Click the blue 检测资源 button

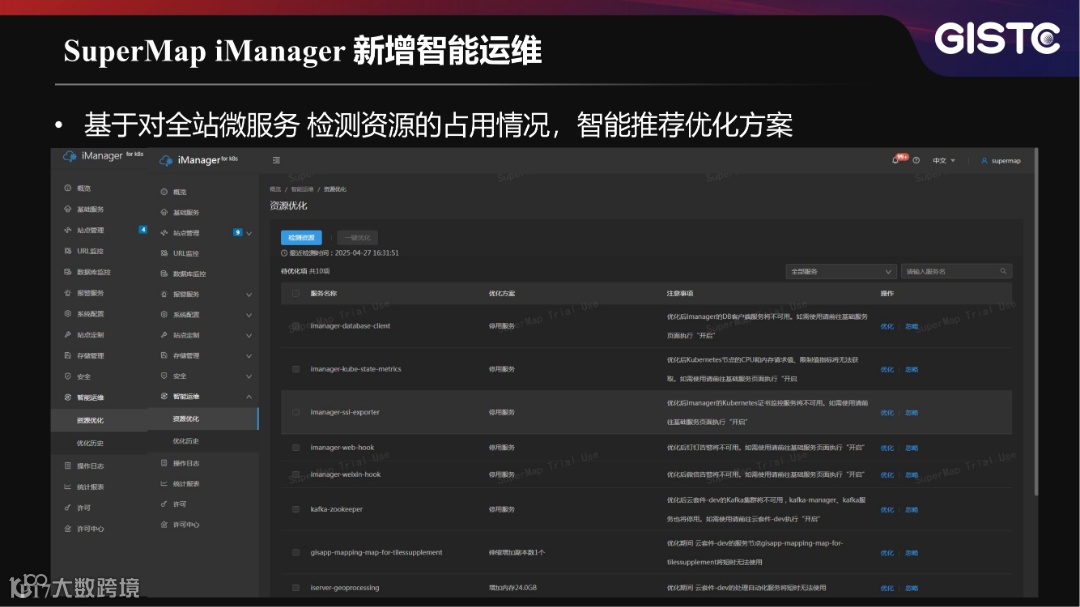coord(301,238)
